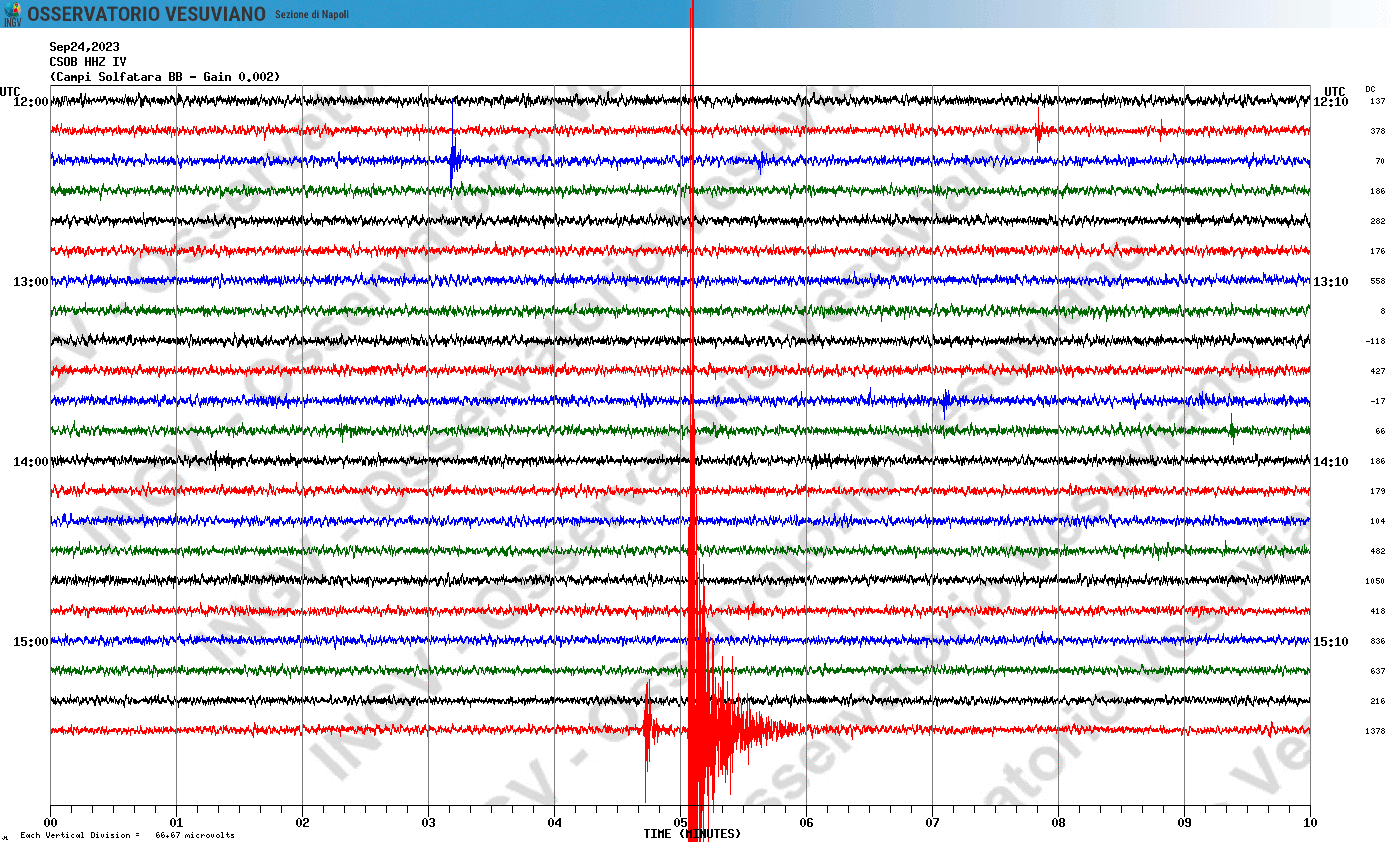The width and height of the screenshot is (1390, 849).
Task: Select the date label Sep24,2023
Action: coord(84,46)
